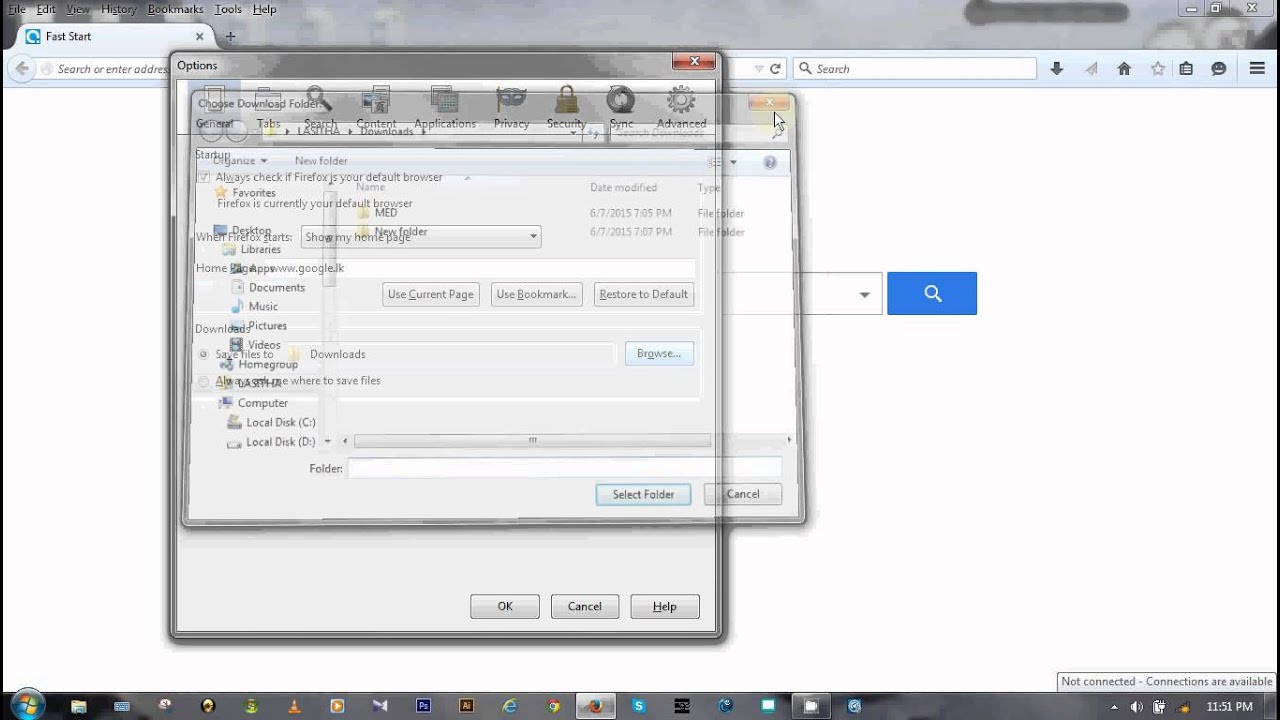Image resolution: width=1280 pixels, height=720 pixels.
Task: Click OK in the Options dialog
Action: tap(505, 606)
